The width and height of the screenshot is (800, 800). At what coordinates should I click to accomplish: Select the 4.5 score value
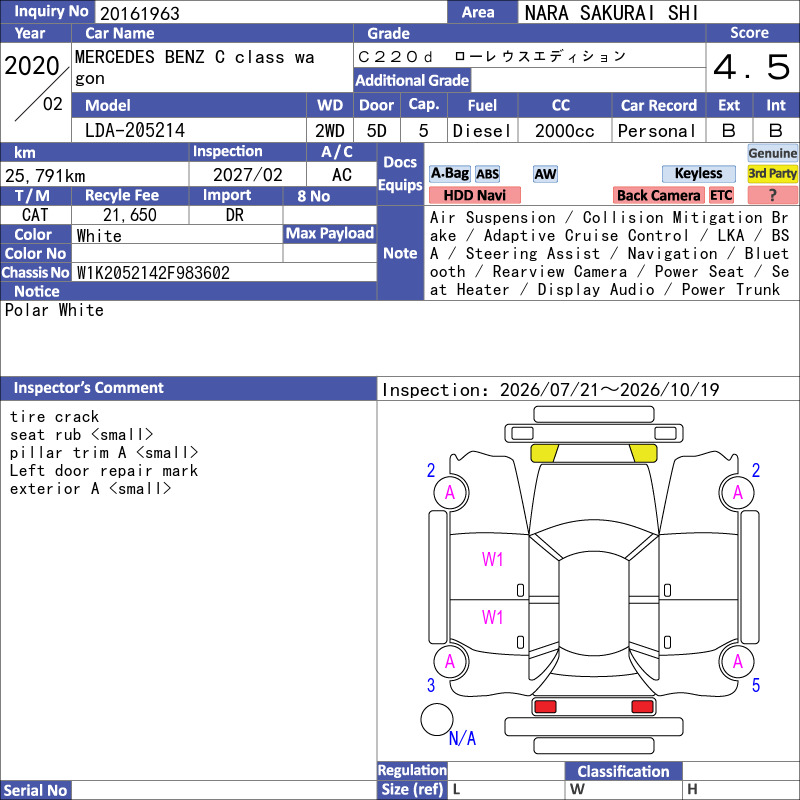pyautogui.click(x=752, y=67)
